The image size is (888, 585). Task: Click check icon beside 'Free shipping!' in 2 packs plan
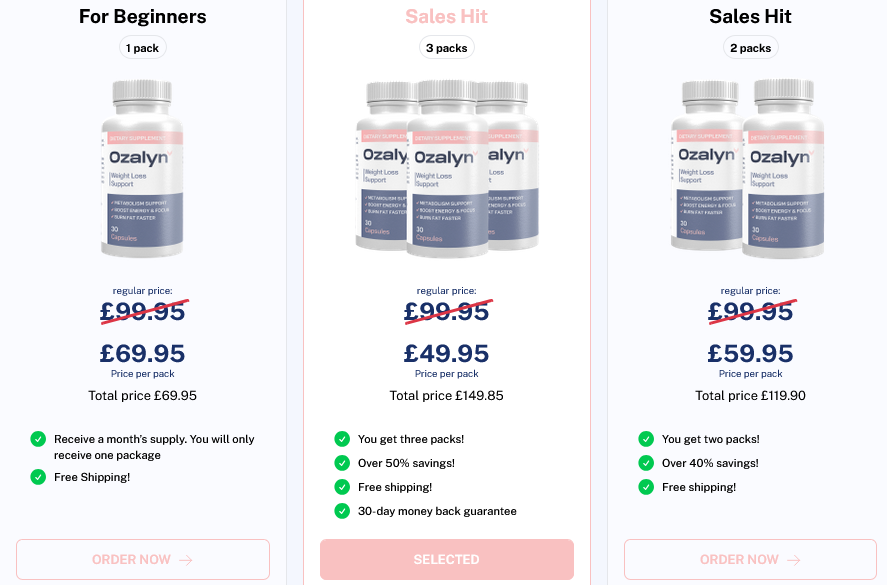646,487
